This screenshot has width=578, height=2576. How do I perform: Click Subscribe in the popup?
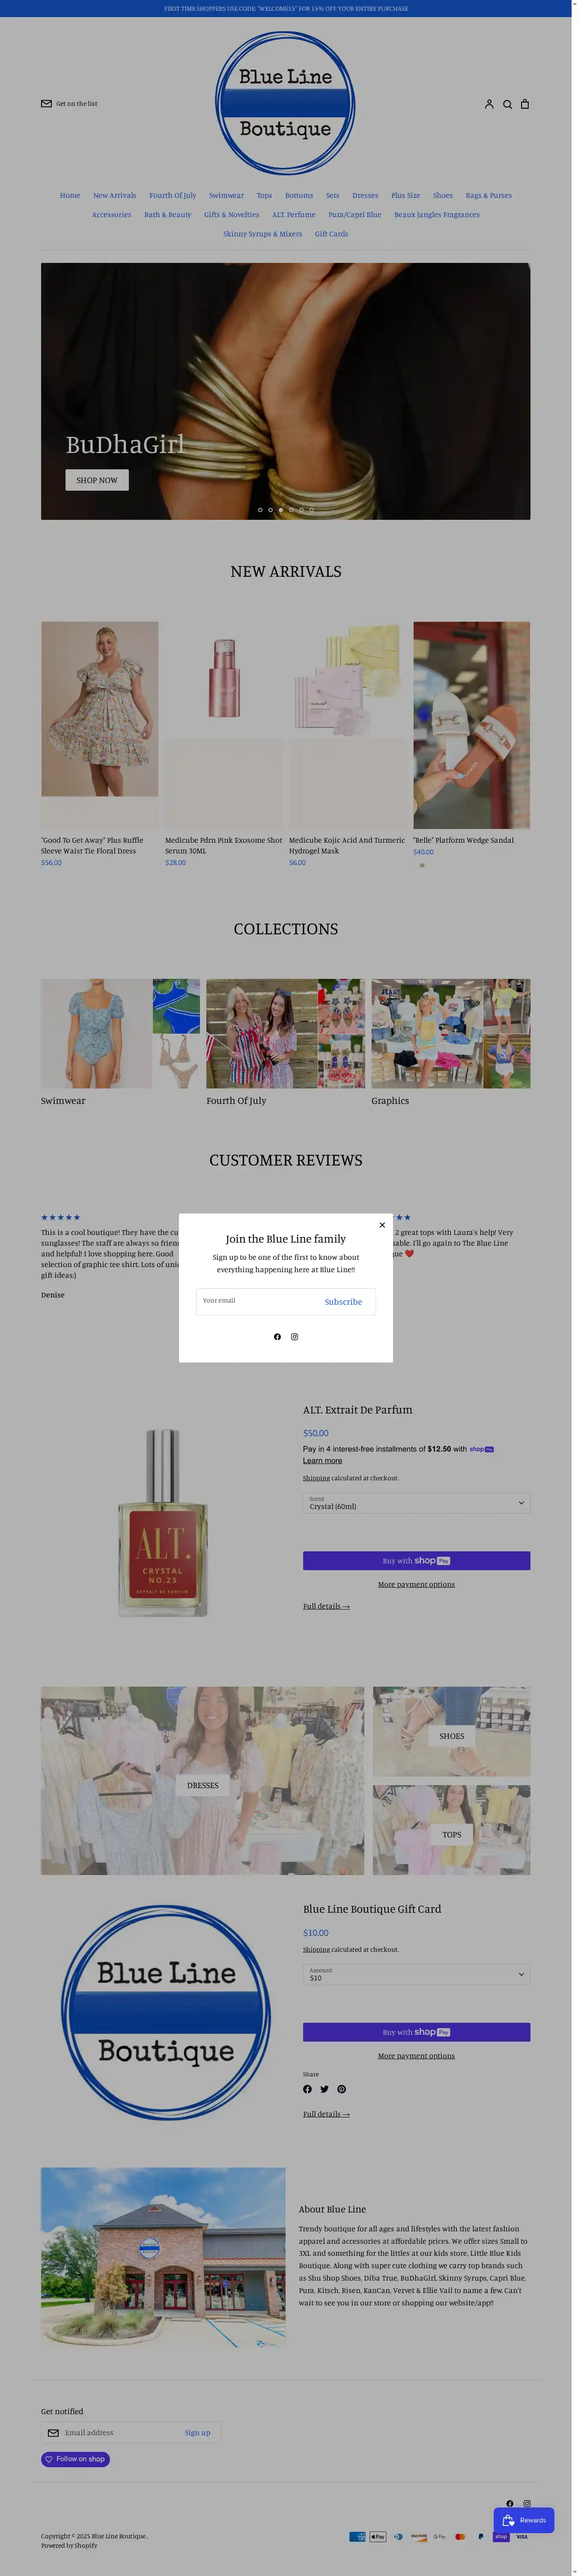343,1301
